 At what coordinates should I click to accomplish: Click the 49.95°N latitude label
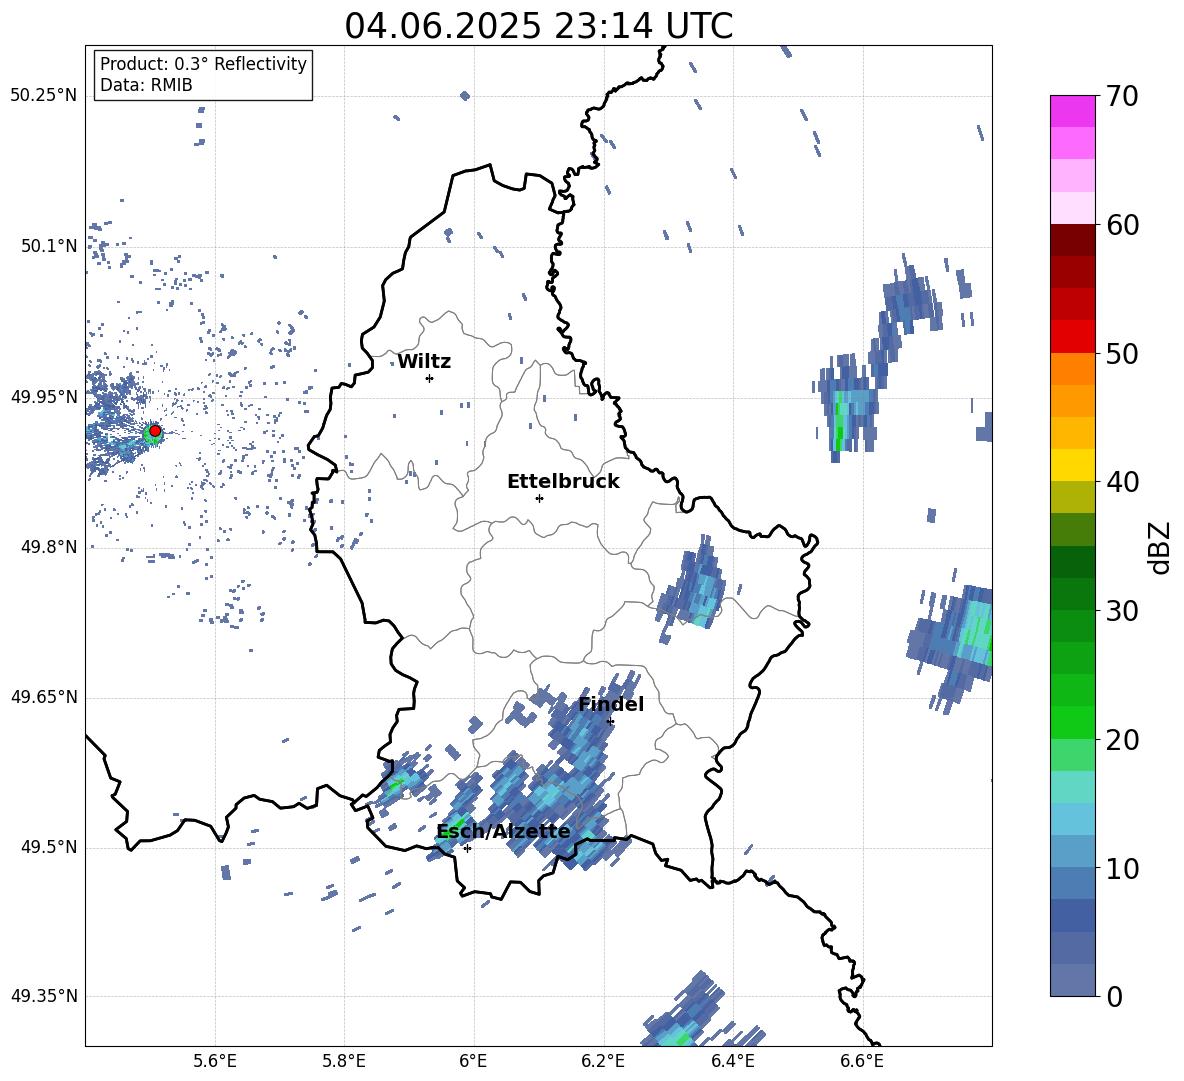coord(44,396)
